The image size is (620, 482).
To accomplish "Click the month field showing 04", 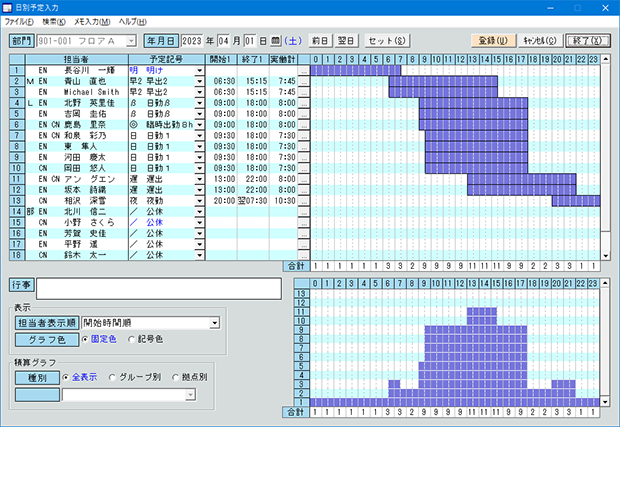I will pos(223,41).
